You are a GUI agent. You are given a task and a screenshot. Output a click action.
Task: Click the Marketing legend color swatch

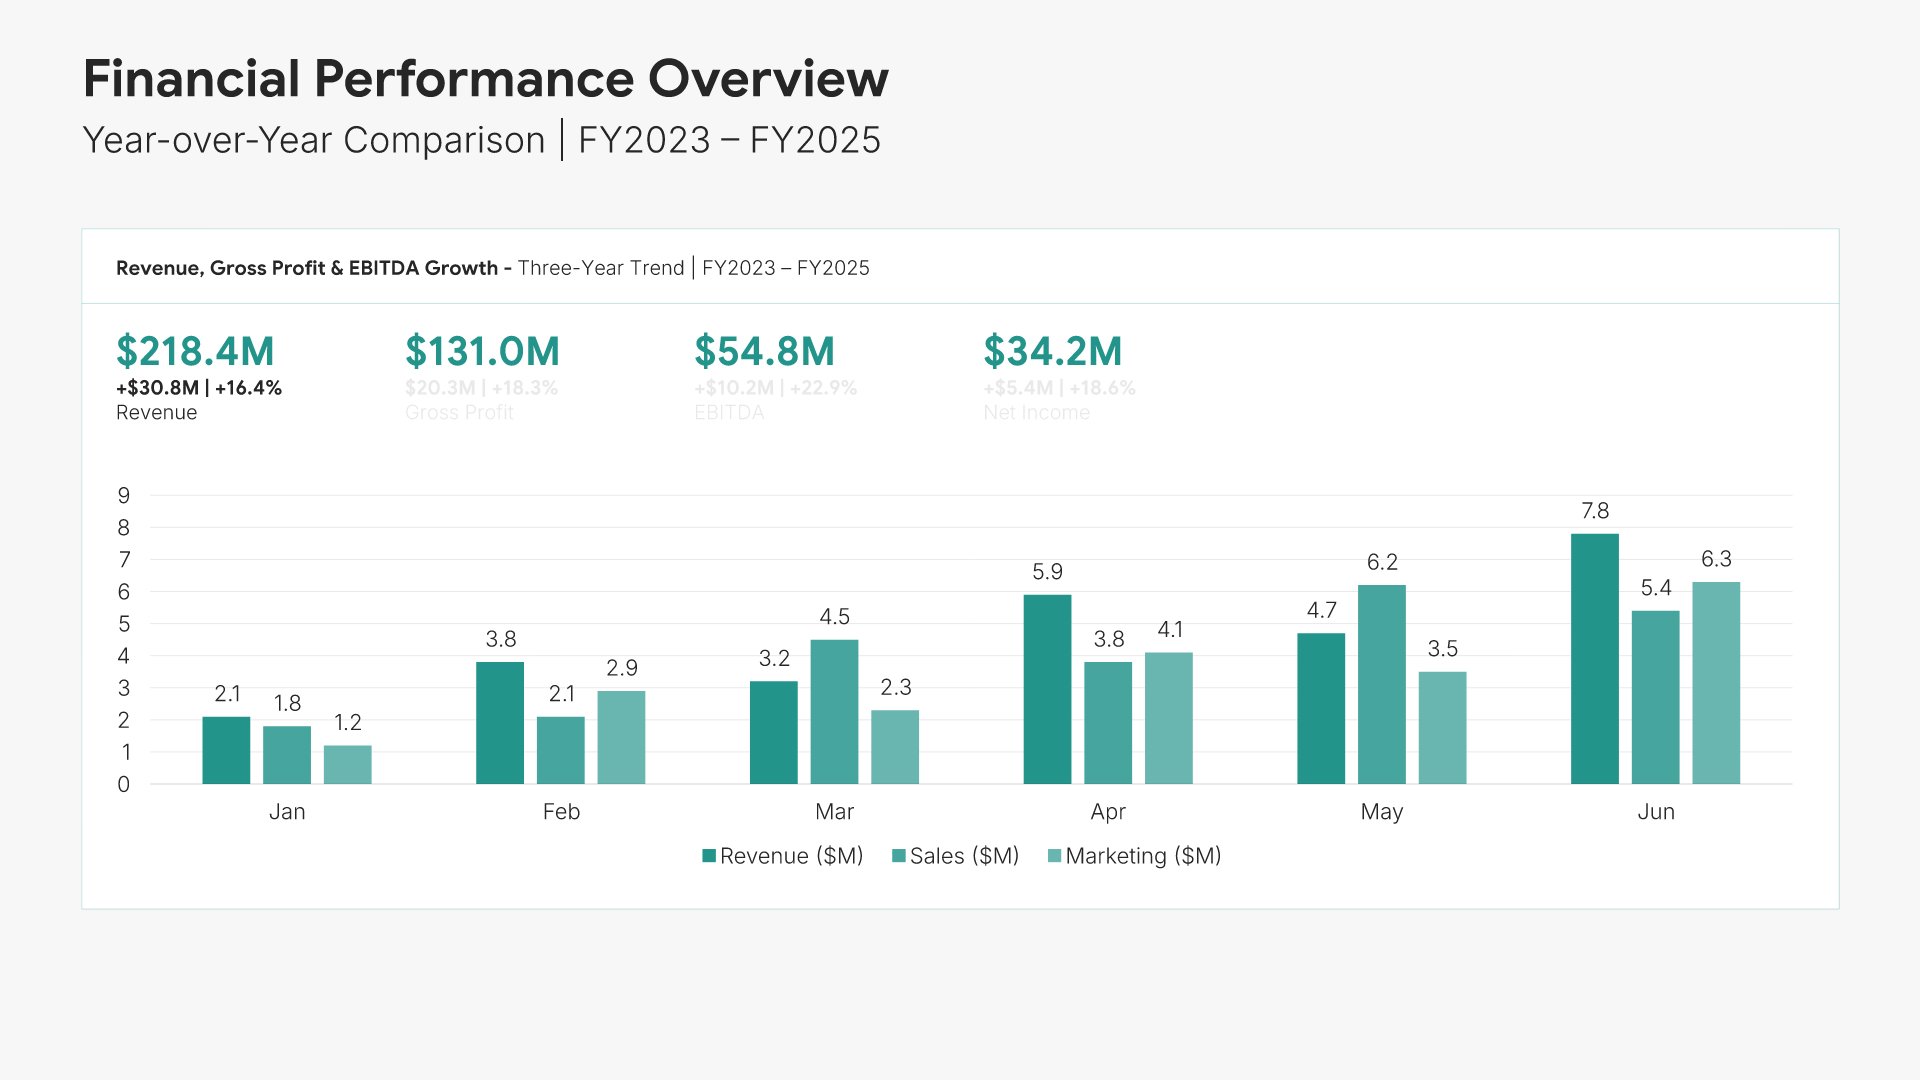(1054, 856)
